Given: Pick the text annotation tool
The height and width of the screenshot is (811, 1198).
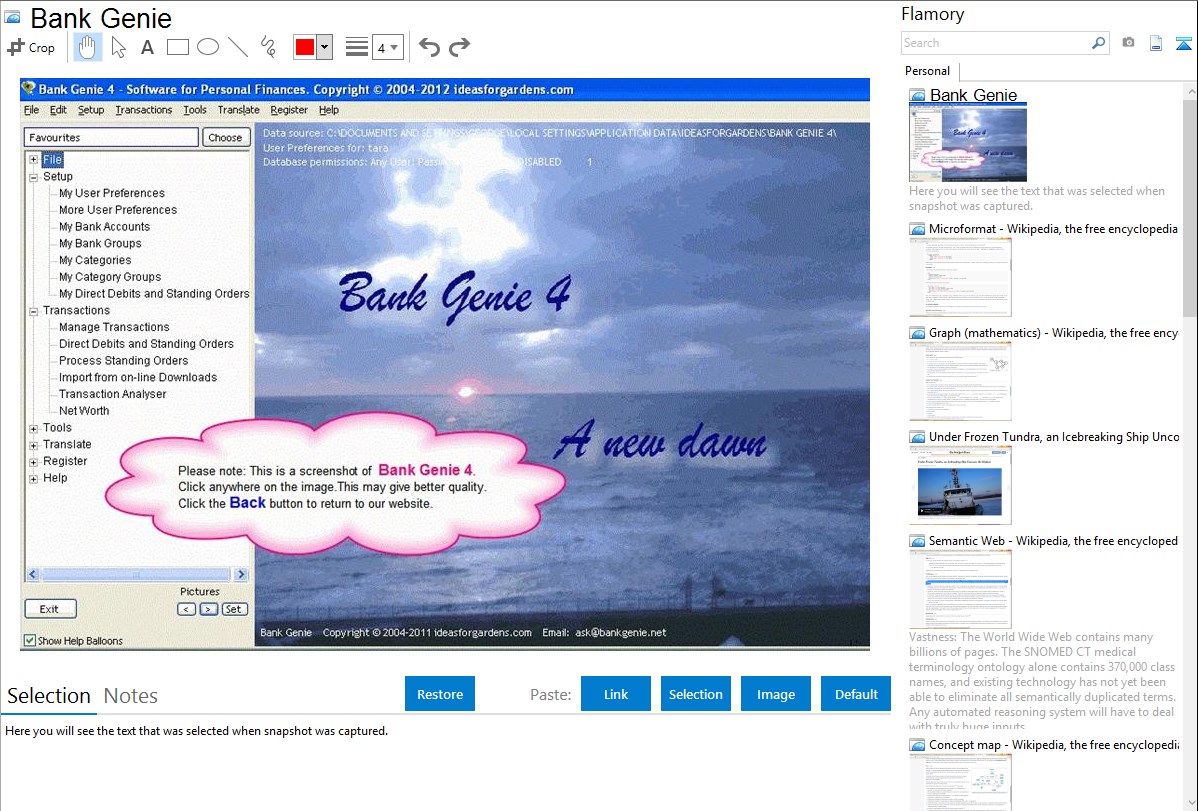Looking at the screenshot, I should coord(147,47).
